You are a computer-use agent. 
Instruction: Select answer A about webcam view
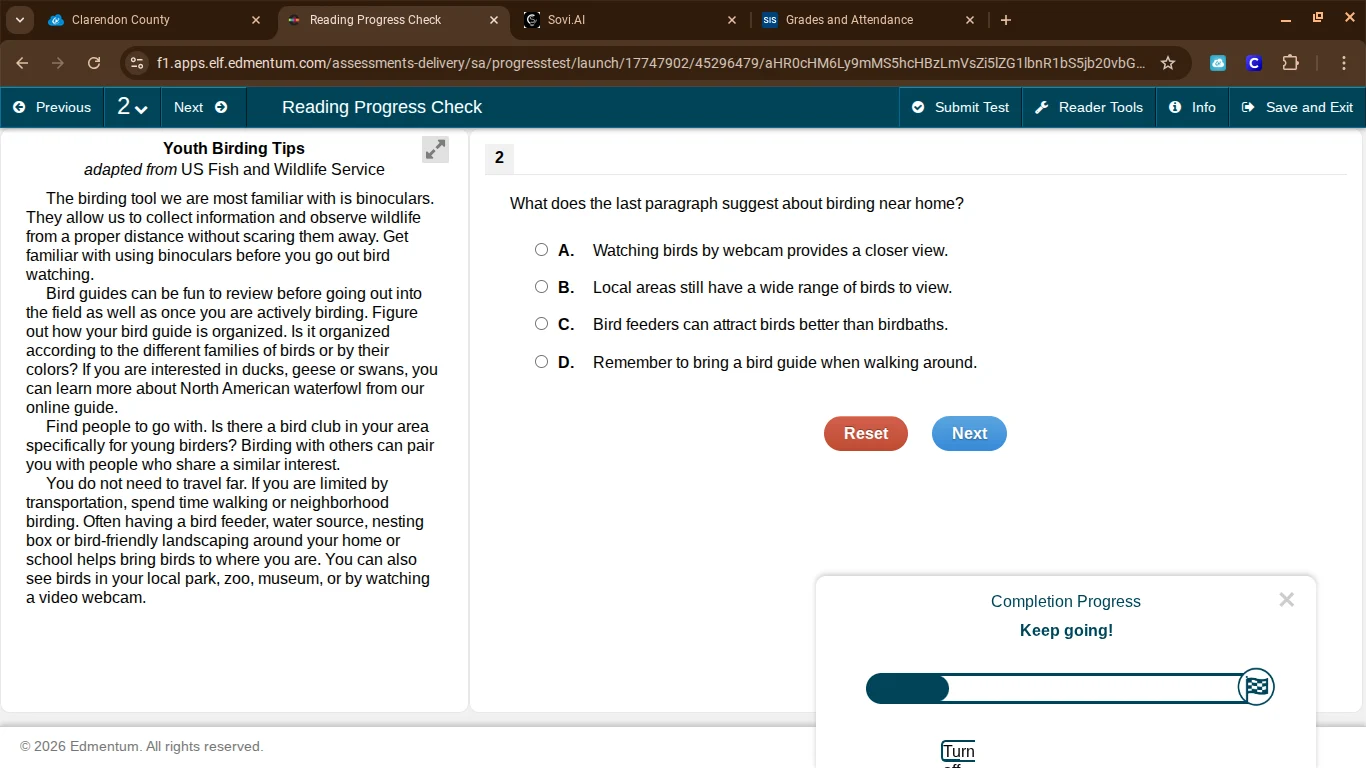click(541, 250)
